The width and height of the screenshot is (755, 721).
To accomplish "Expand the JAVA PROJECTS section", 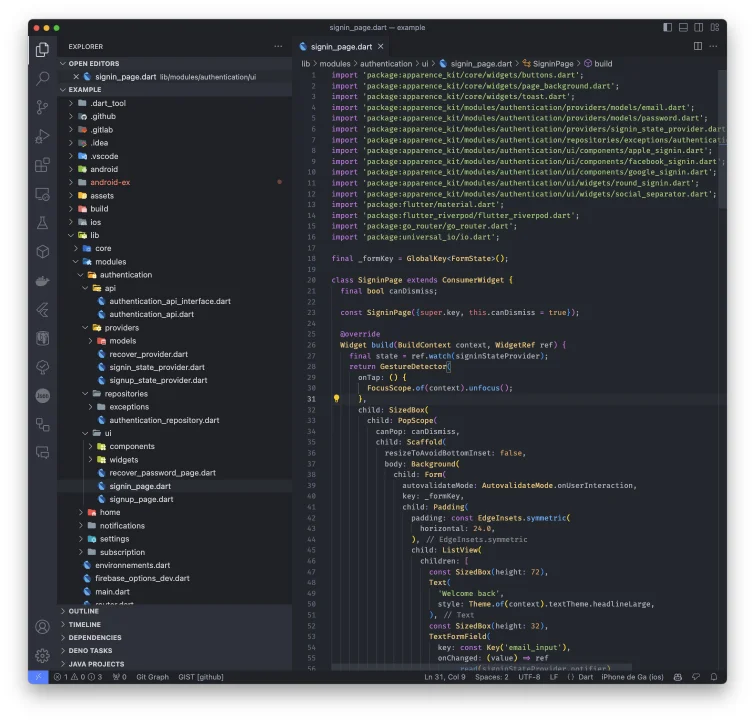I will (x=175, y=664).
